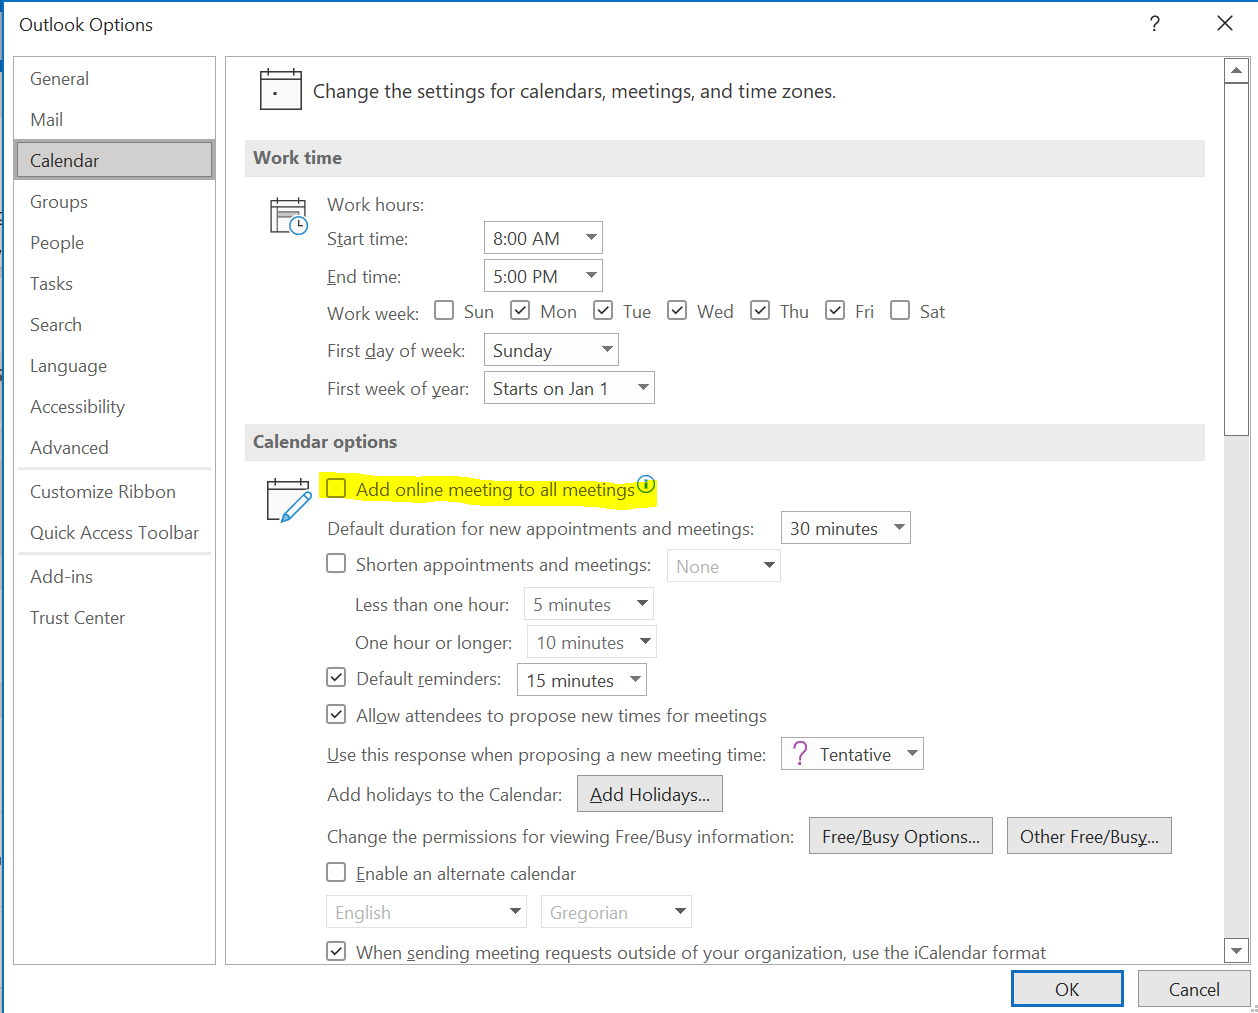Image resolution: width=1258 pixels, height=1013 pixels.
Task: Click Cancel to discard changes
Action: tap(1194, 988)
